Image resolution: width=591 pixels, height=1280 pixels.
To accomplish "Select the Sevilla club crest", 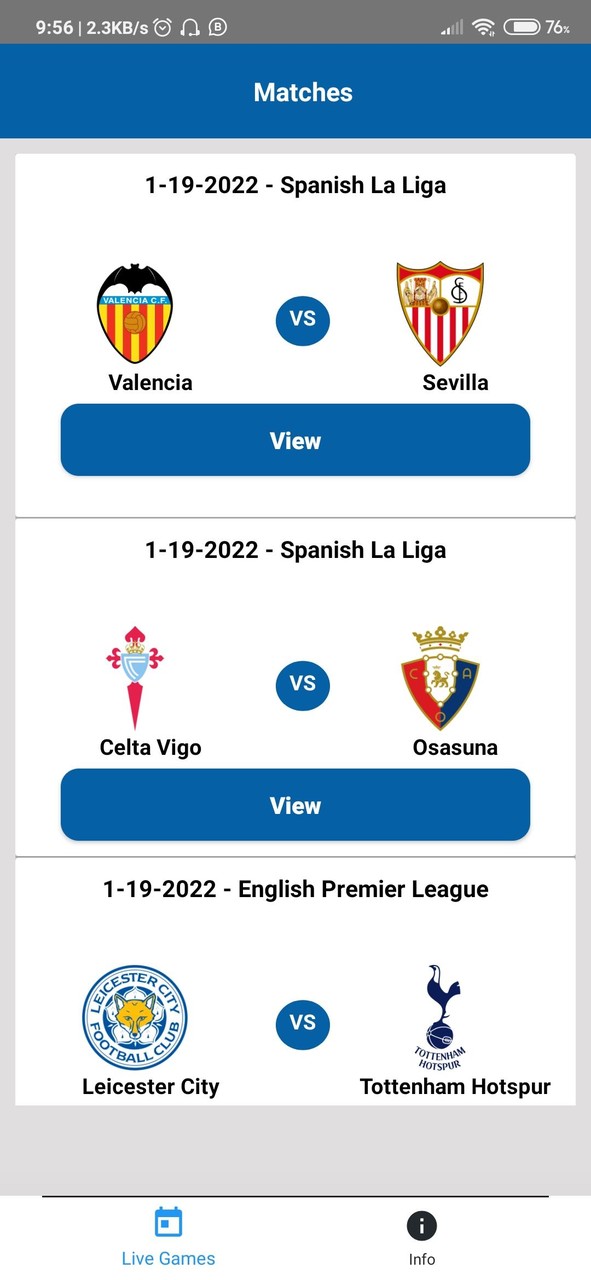I will pyautogui.click(x=440, y=310).
